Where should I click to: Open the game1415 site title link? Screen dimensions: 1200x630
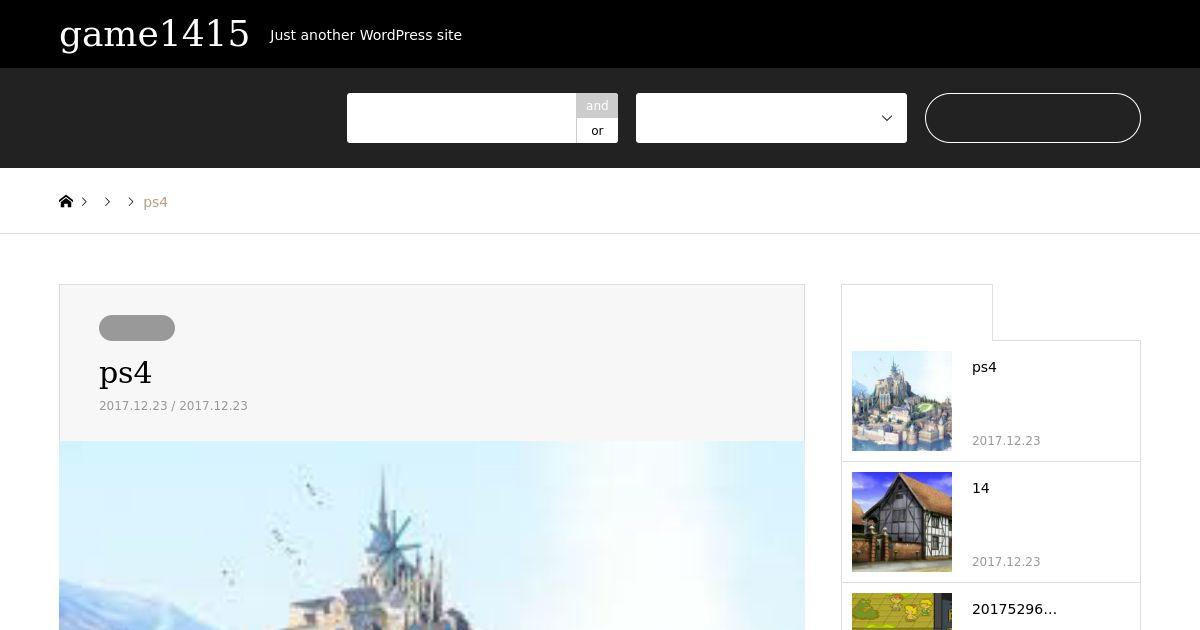click(155, 34)
